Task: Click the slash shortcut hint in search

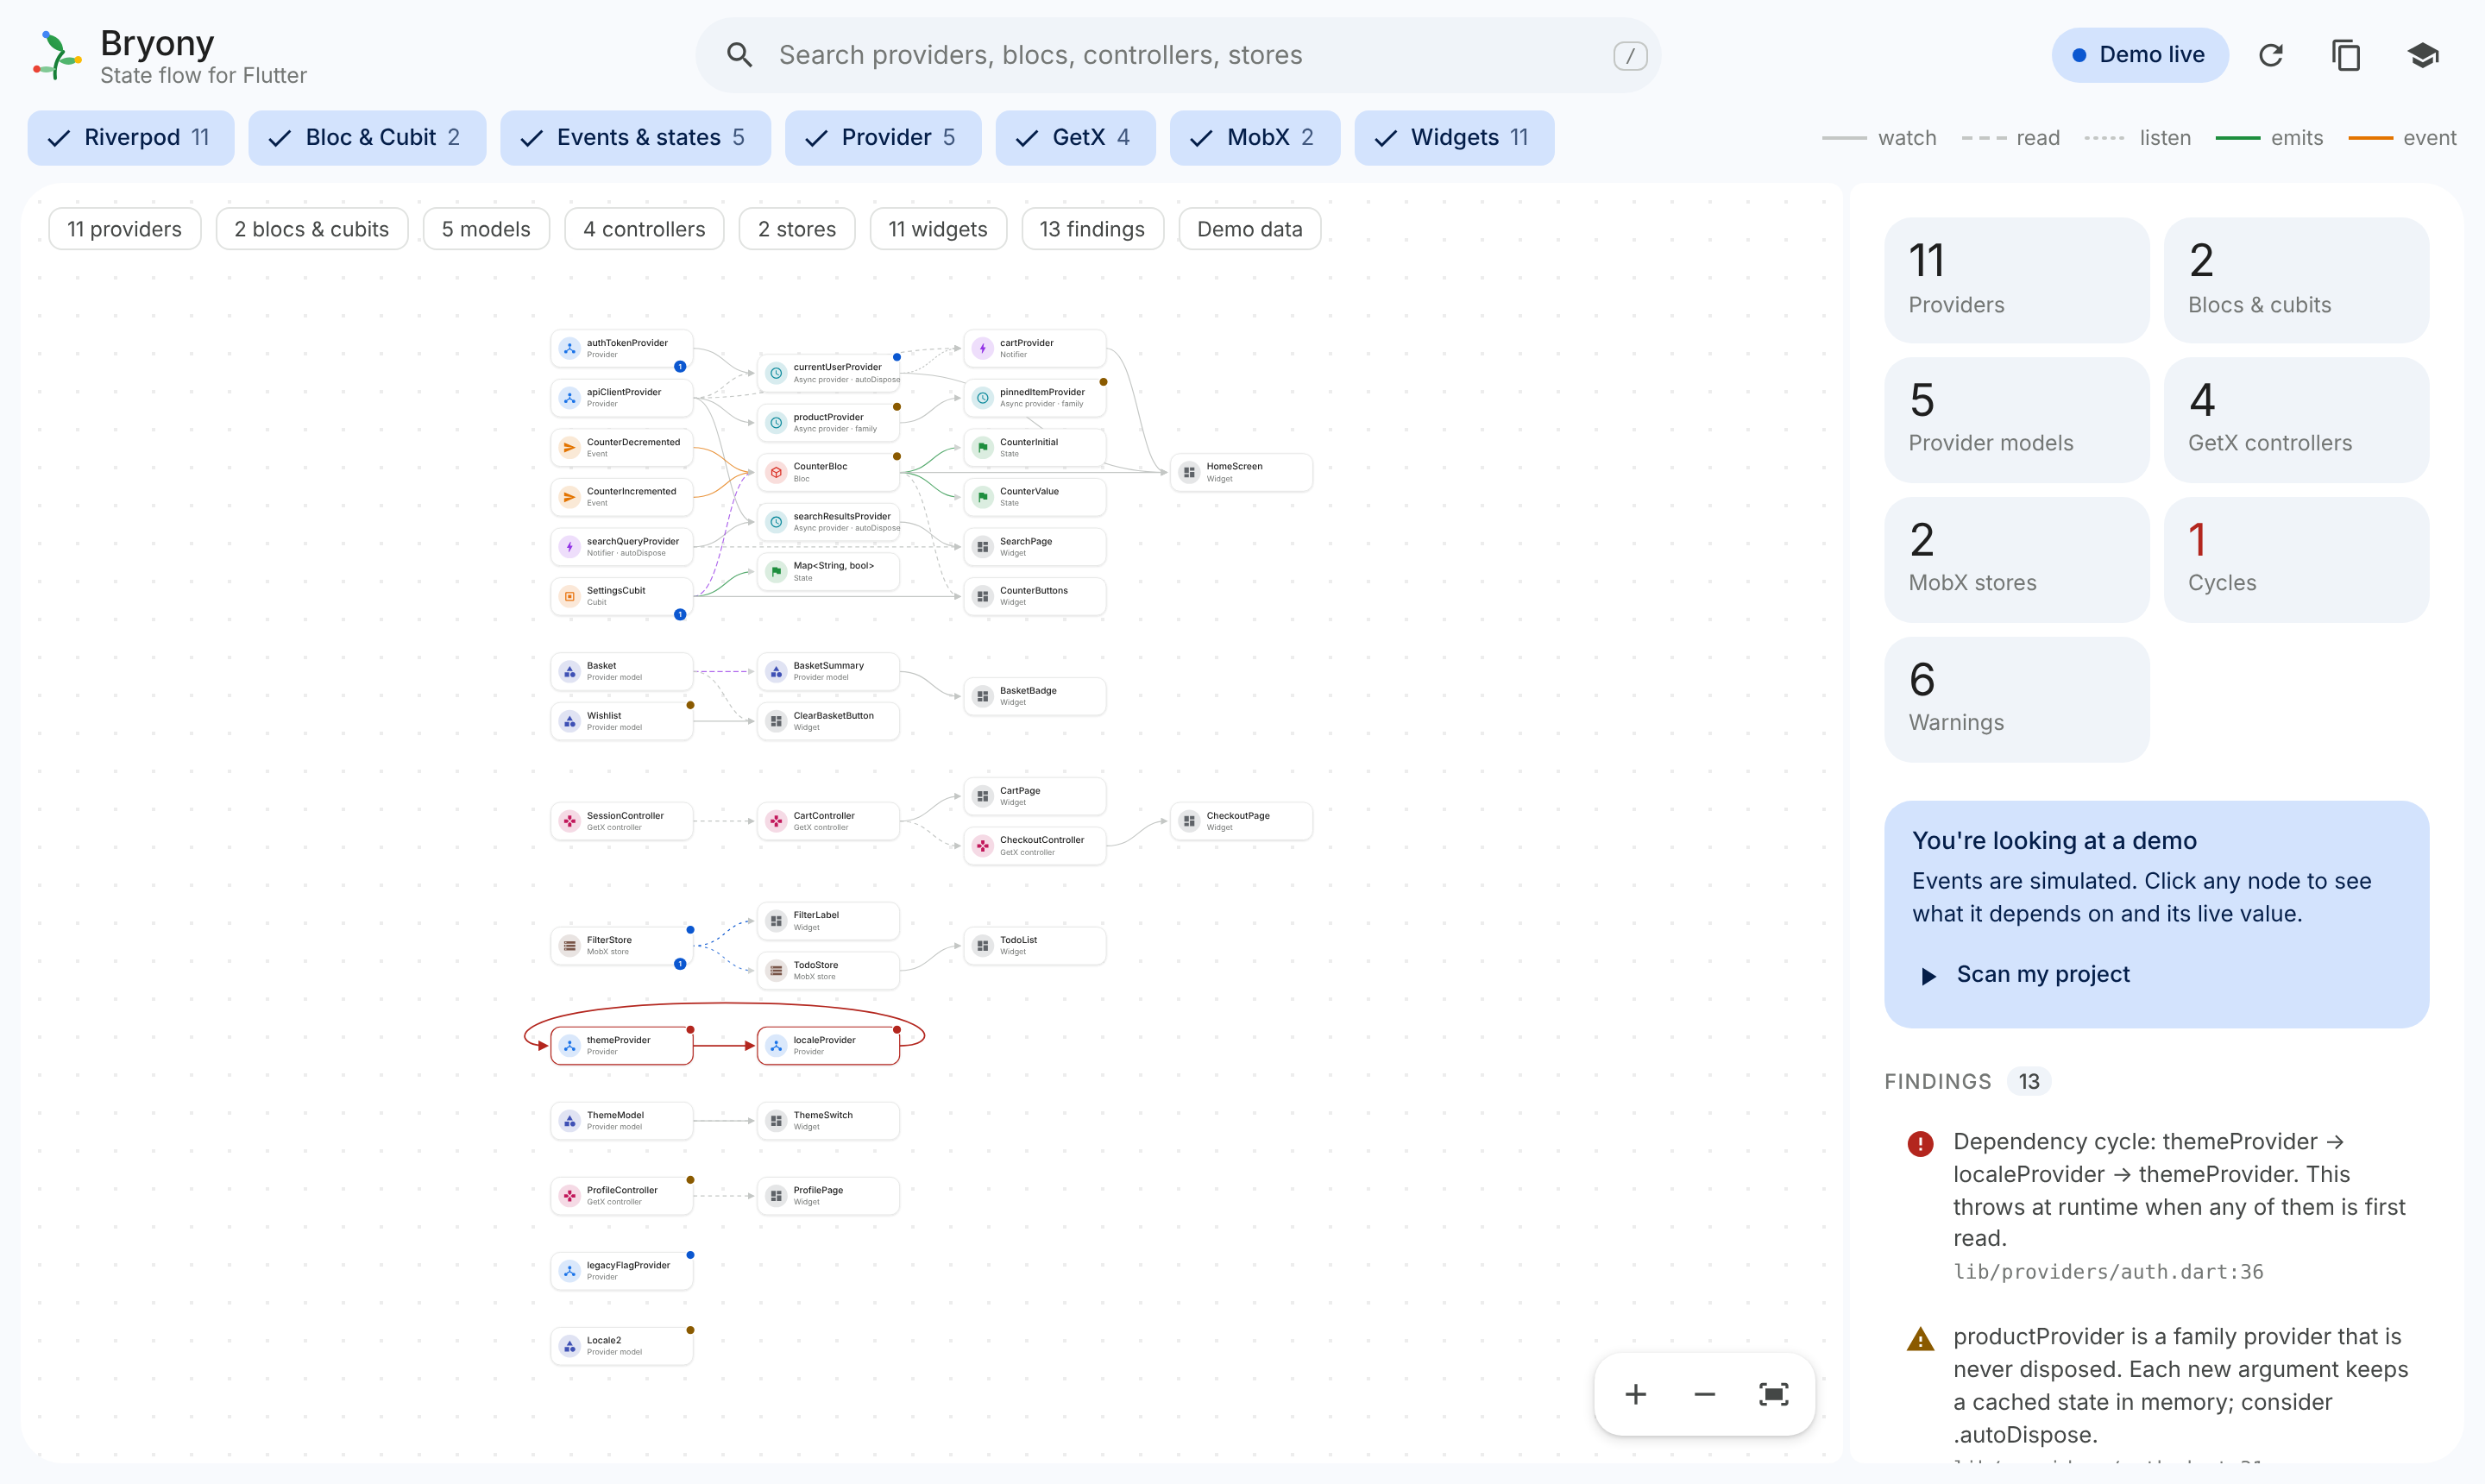Action: pyautogui.click(x=1630, y=56)
